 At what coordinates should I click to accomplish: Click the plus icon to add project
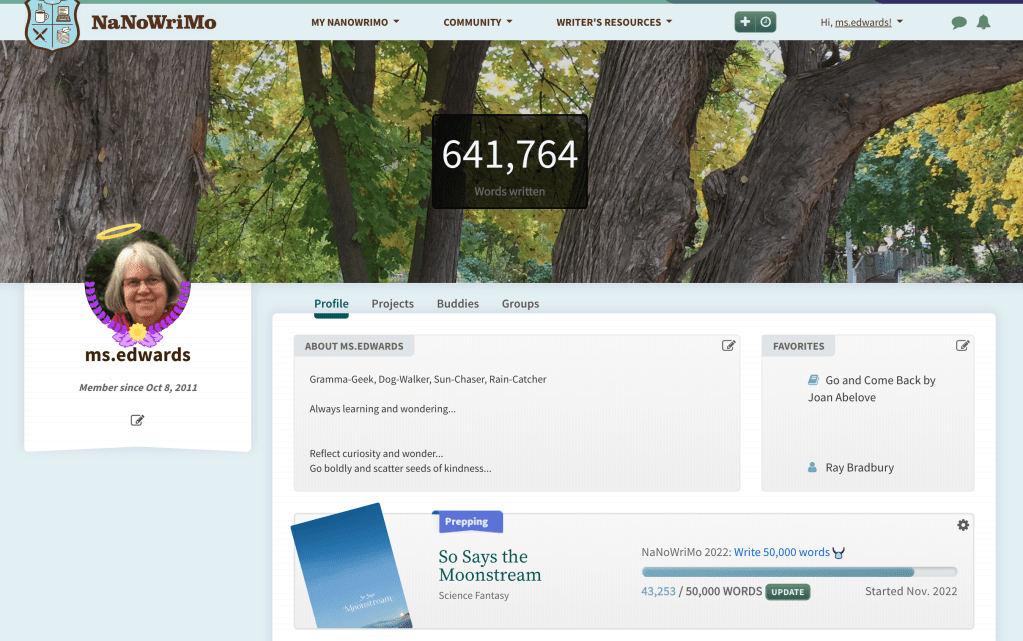745,22
